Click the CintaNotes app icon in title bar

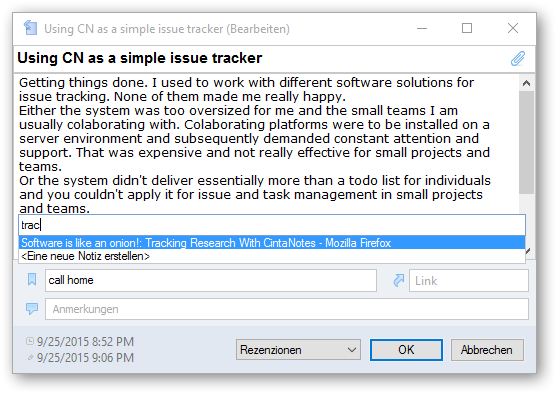[31, 28]
